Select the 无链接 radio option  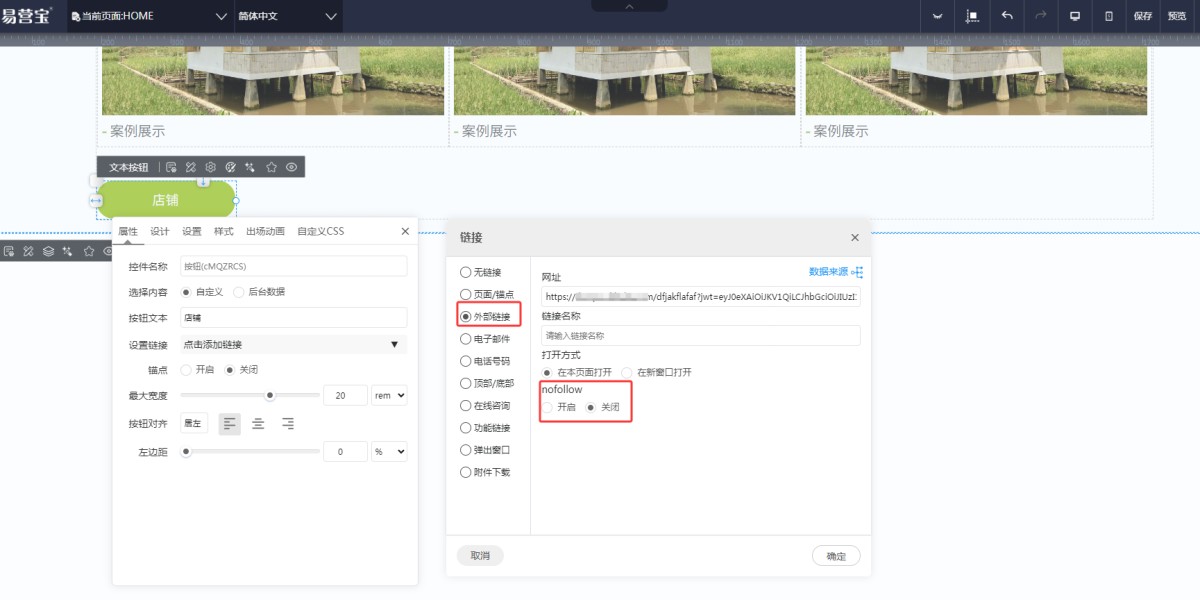(x=465, y=272)
